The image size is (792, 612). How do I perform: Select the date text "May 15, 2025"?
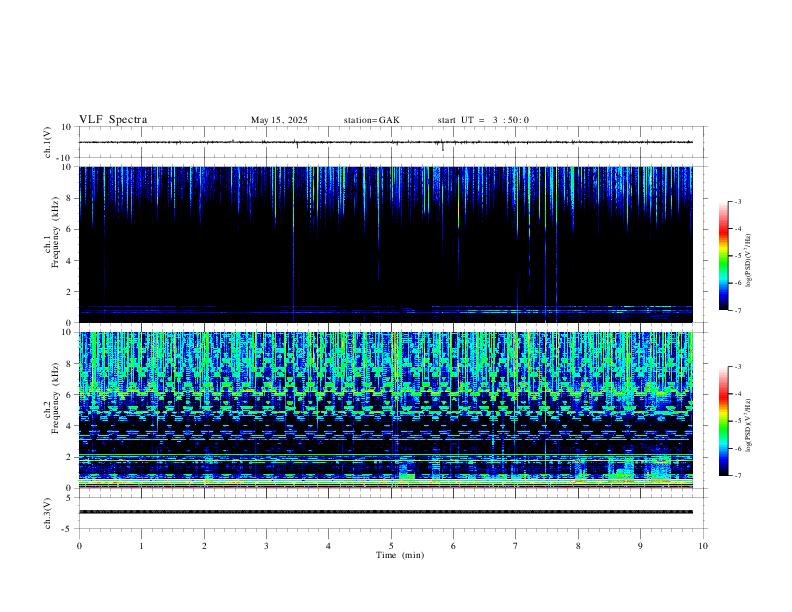(x=279, y=120)
